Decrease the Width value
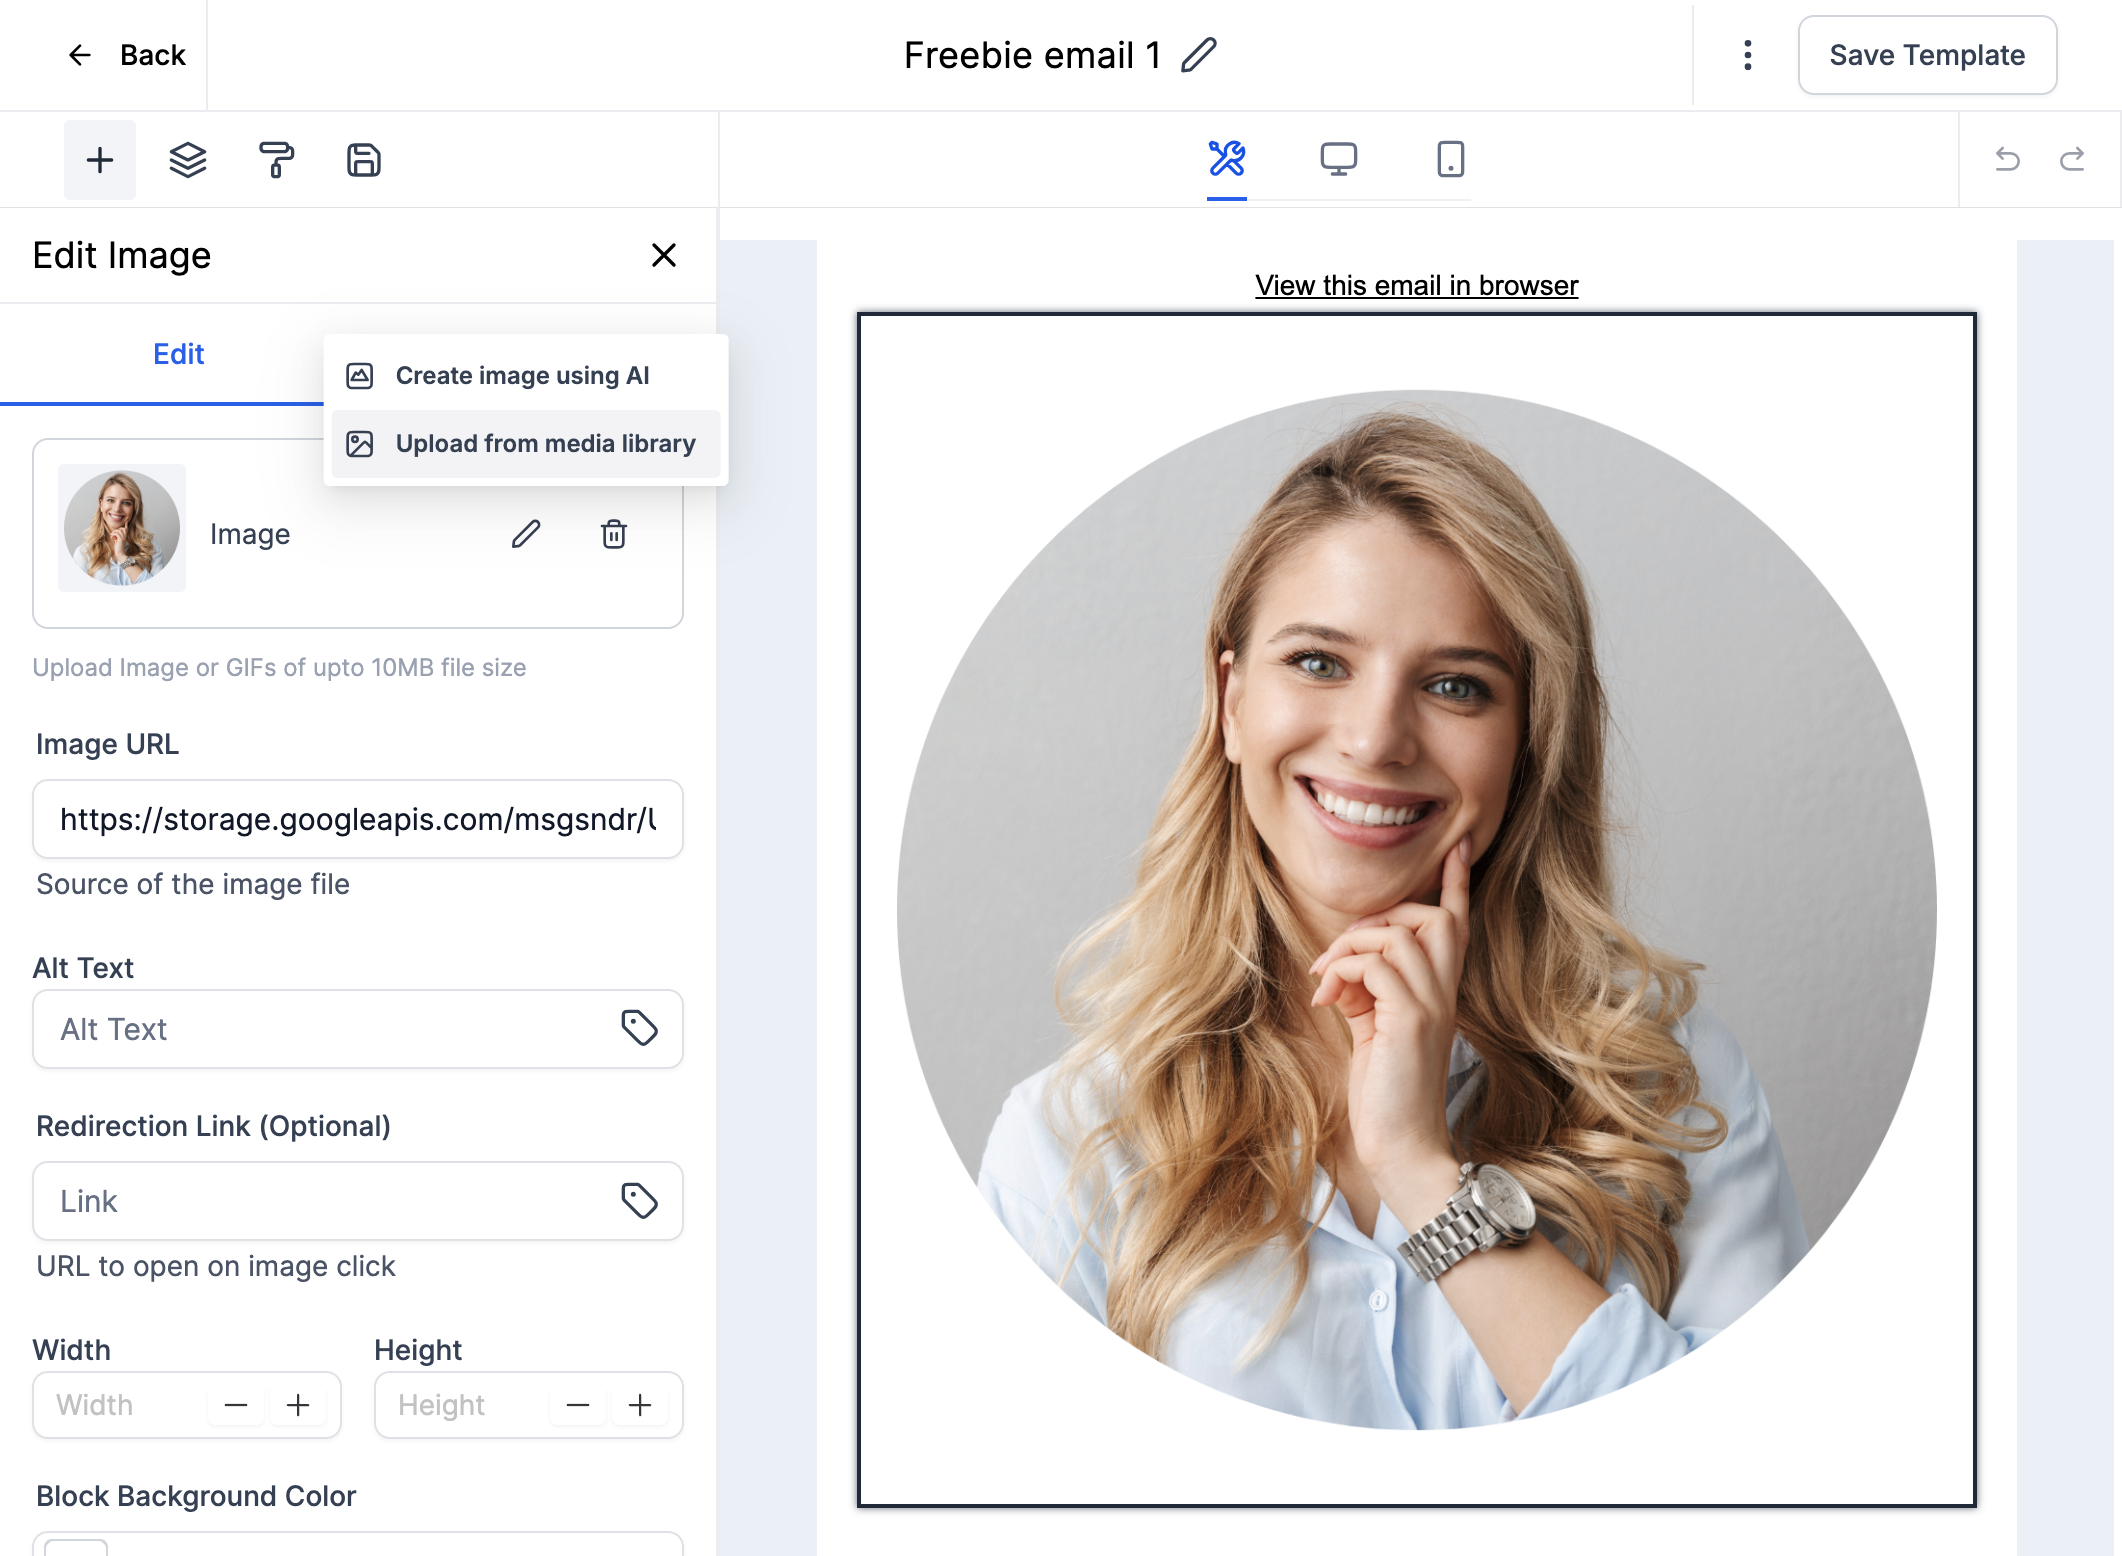 tap(236, 1405)
